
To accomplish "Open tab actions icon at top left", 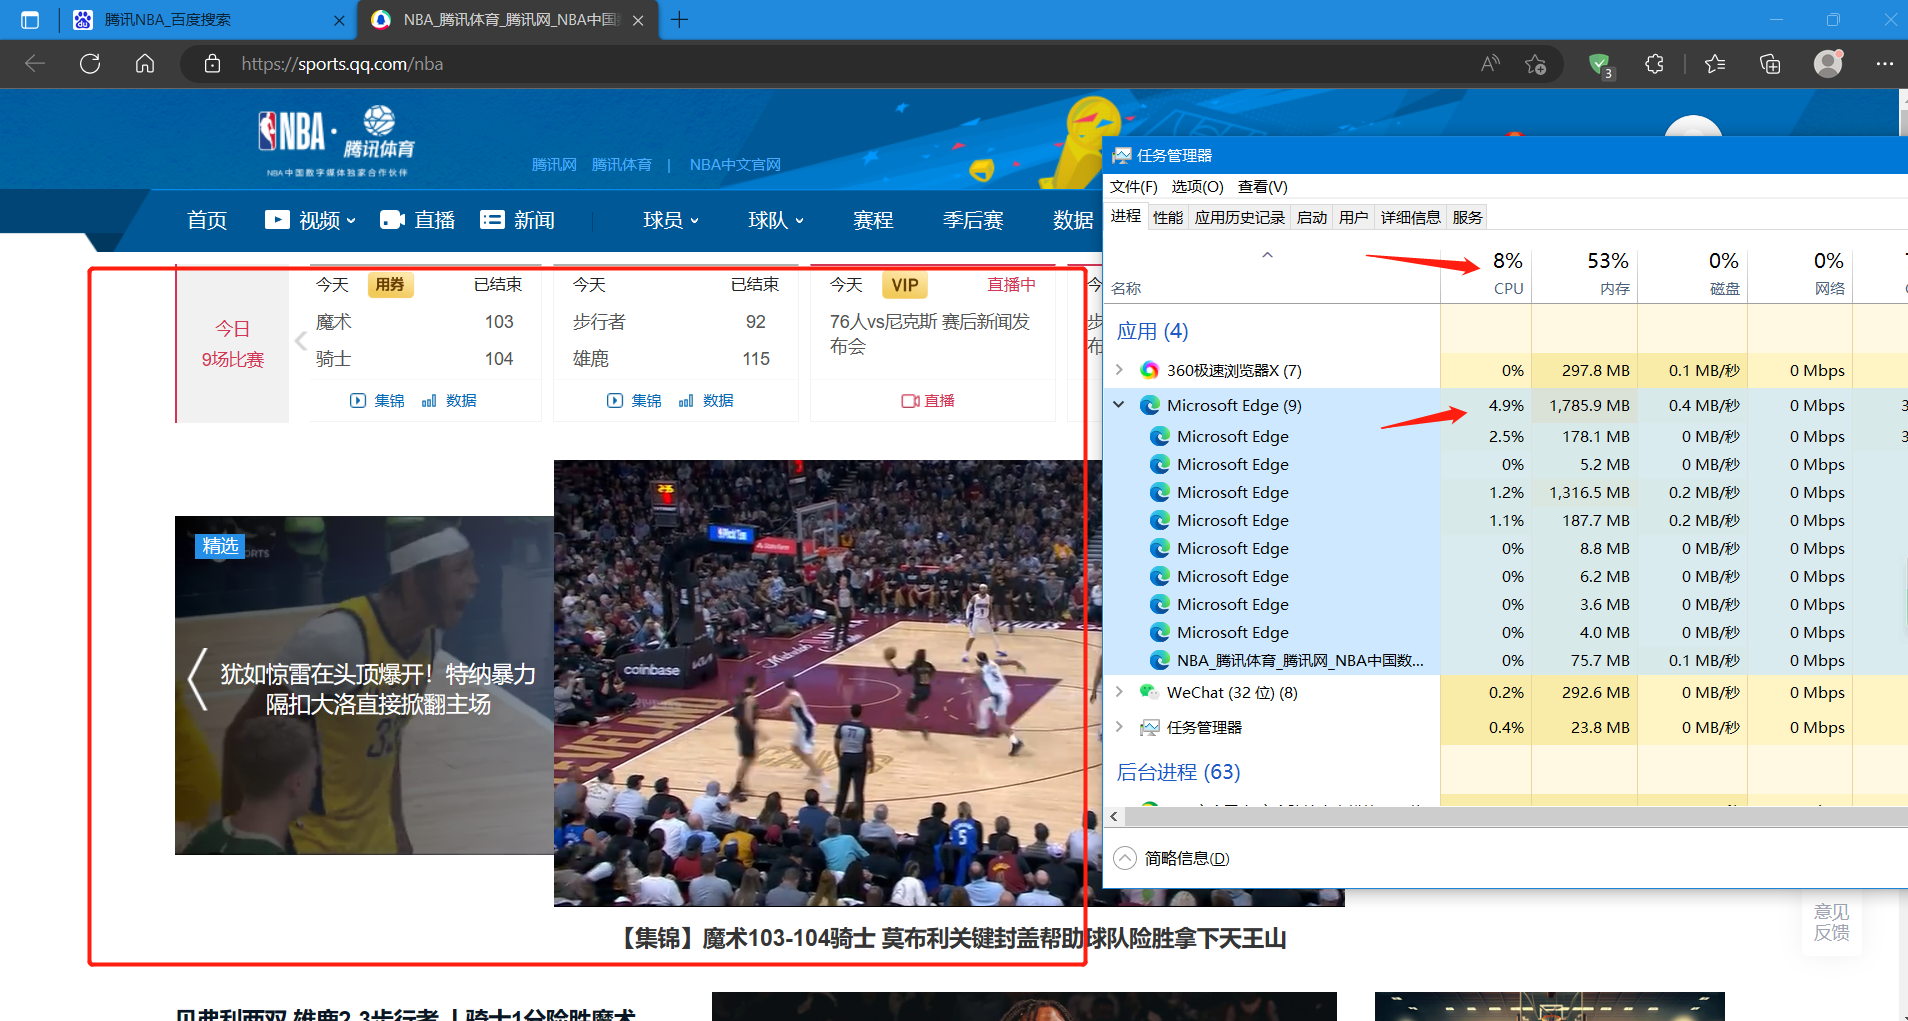I will pyautogui.click(x=30, y=20).
